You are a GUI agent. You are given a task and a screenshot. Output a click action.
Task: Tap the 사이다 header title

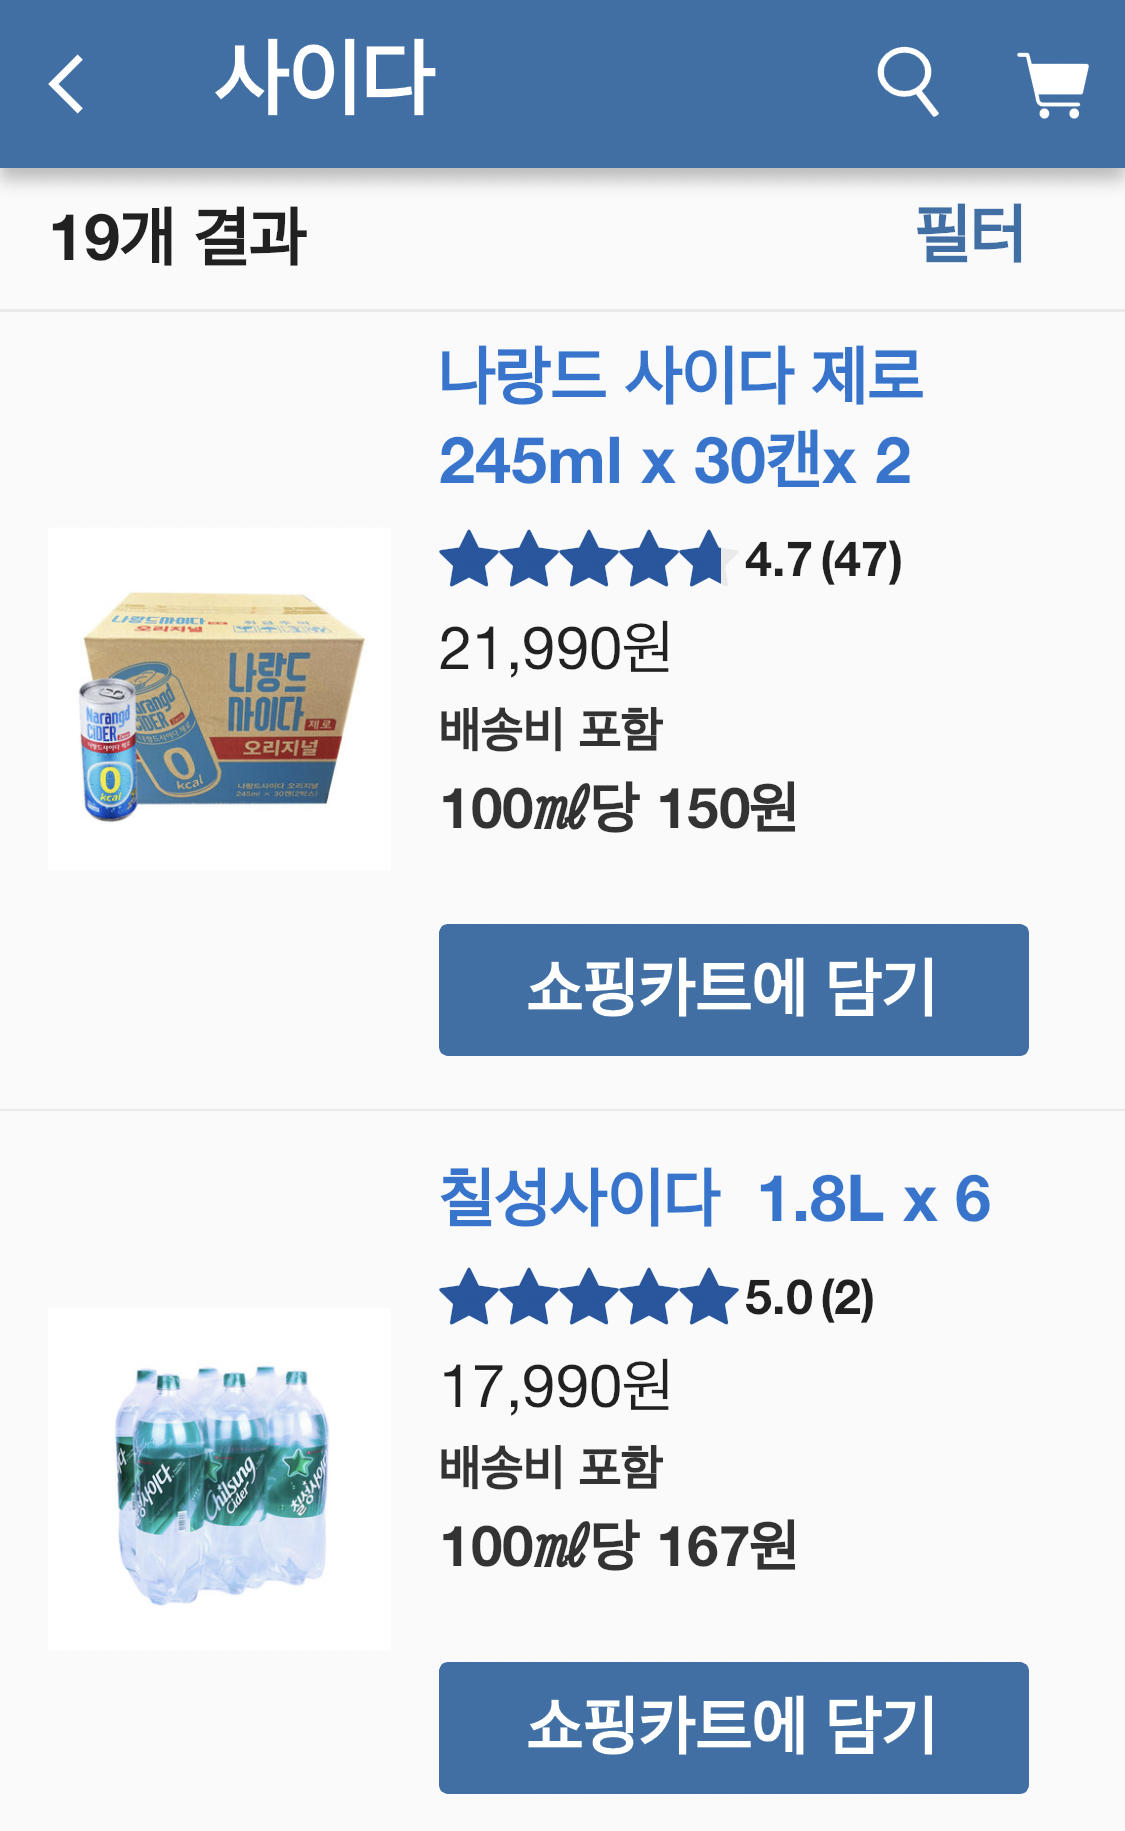325,78
